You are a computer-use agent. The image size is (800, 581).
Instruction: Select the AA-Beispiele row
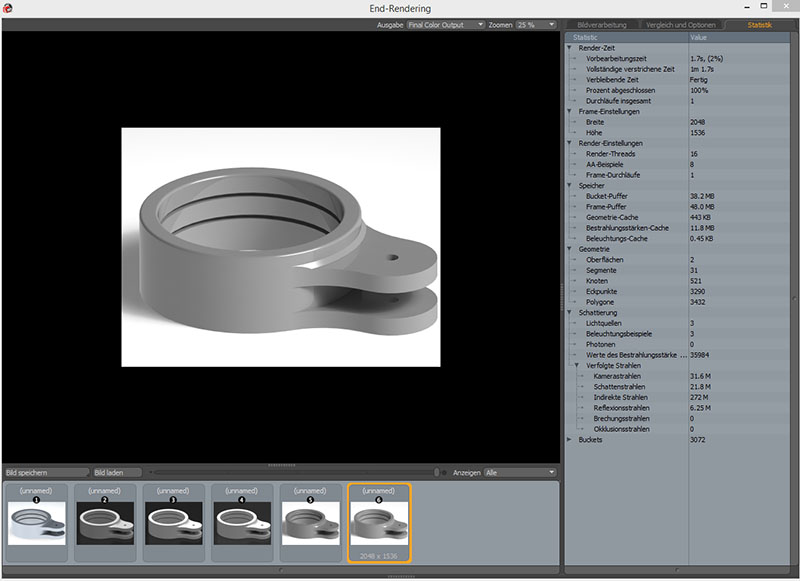pyautogui.click(x=678, y=164)
